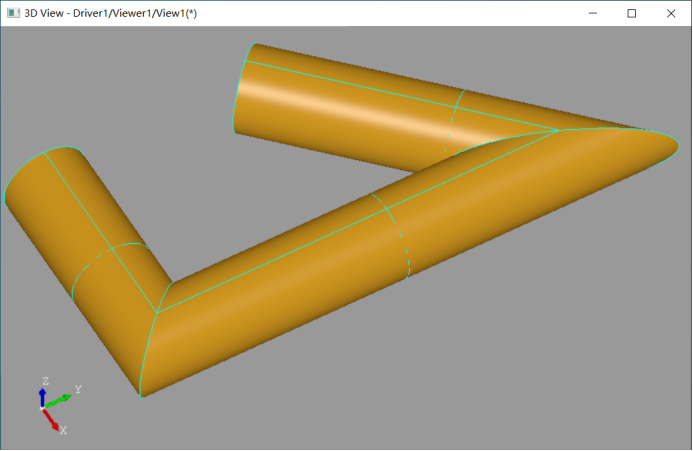Click the blue Z axis arrow

click(42, 397)
